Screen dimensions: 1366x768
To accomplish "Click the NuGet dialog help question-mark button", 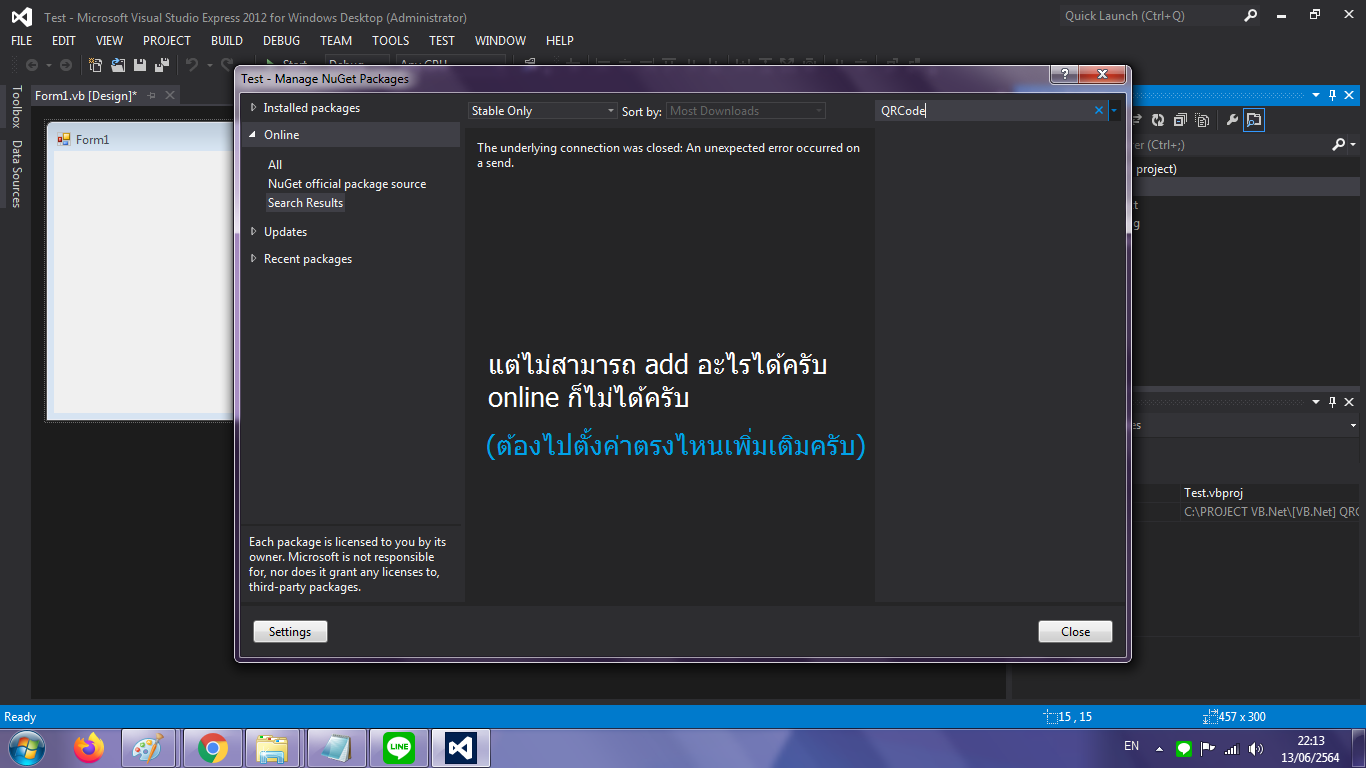I will [x=1064, y=75].
